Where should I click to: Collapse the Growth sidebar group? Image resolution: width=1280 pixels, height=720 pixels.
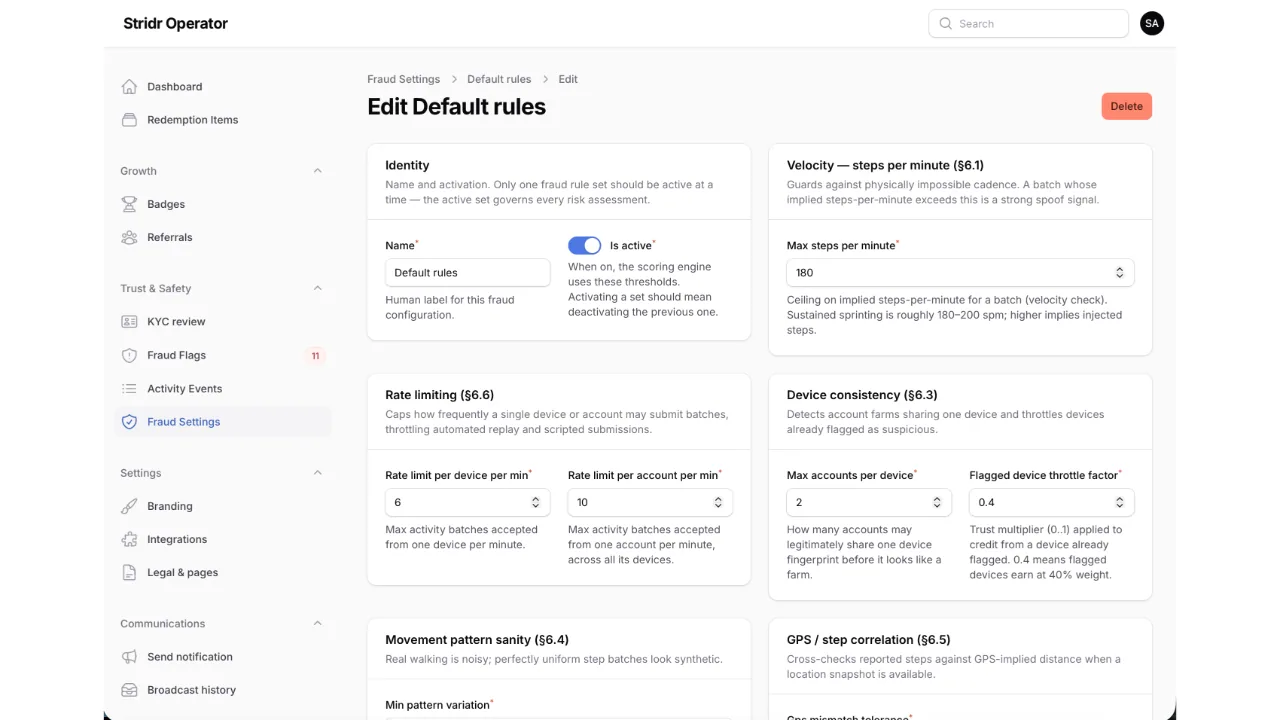tap(317, 171)
